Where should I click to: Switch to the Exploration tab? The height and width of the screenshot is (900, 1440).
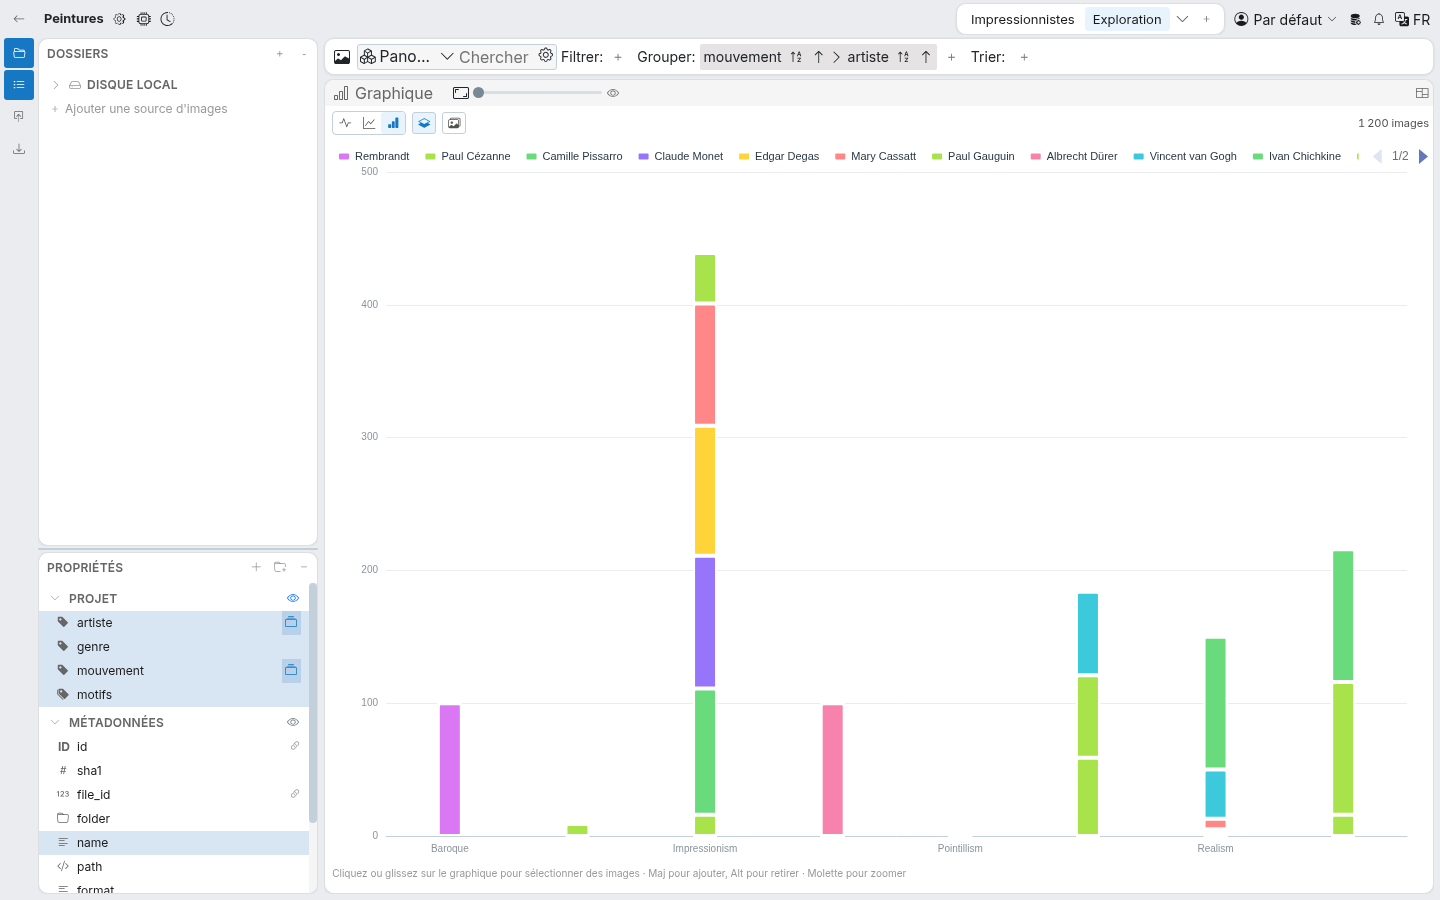tap(1127, 19)
